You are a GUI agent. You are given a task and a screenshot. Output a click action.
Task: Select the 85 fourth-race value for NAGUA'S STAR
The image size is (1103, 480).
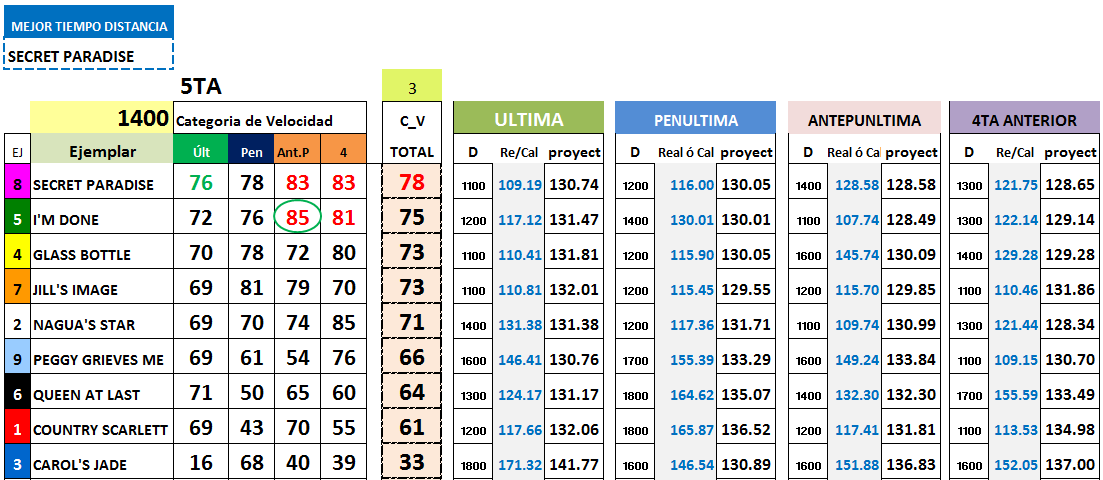click(x=343, y=323)
